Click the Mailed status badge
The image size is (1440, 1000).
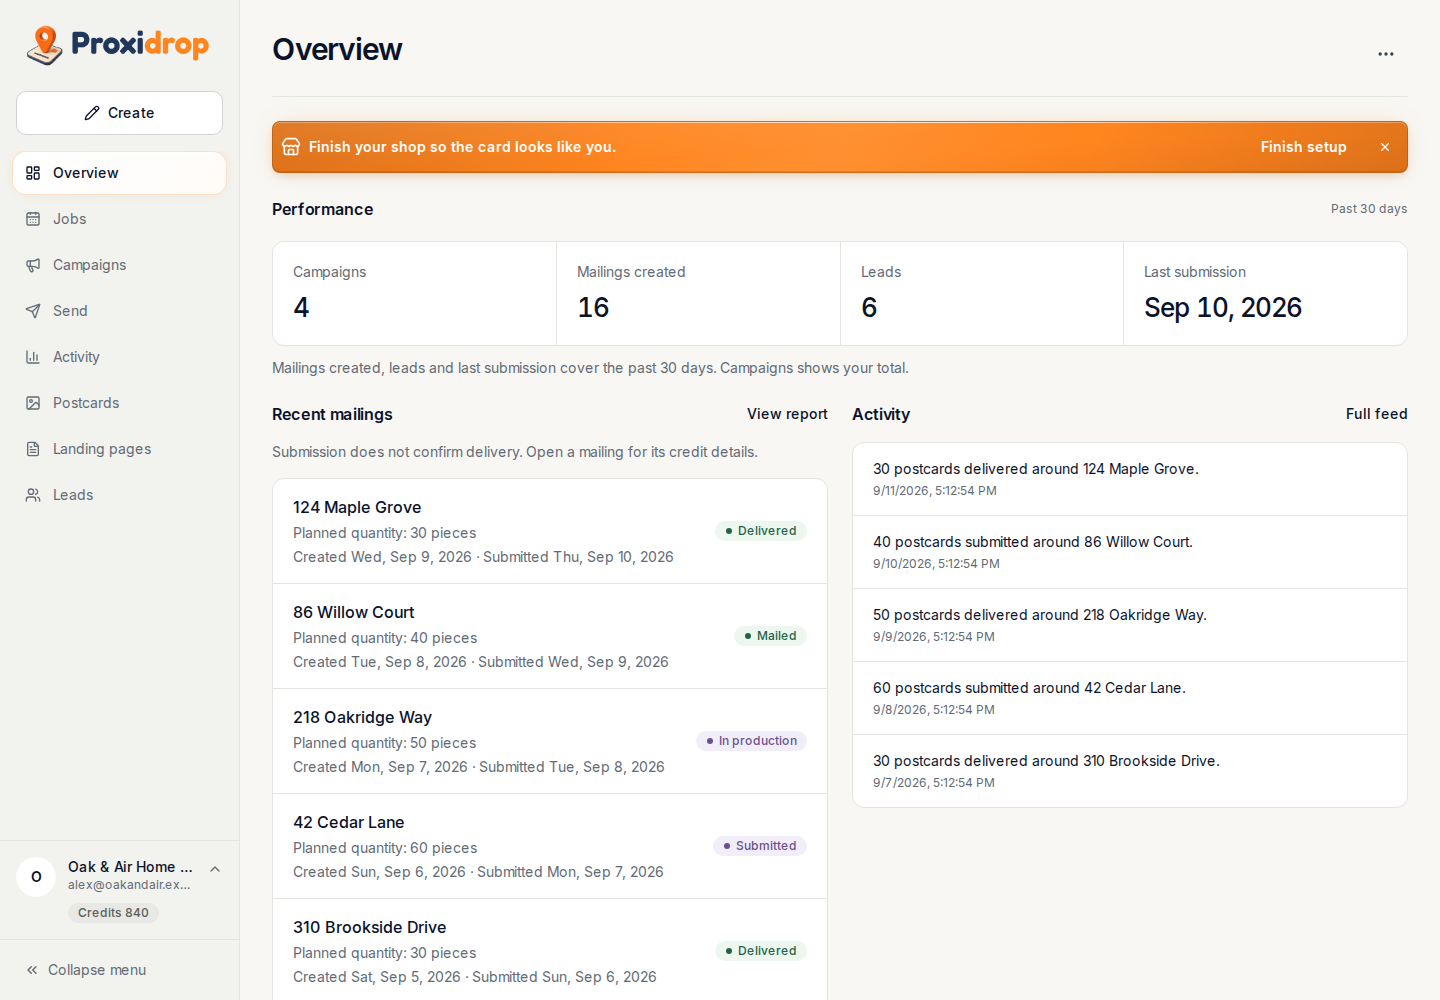tap(770, 636)
